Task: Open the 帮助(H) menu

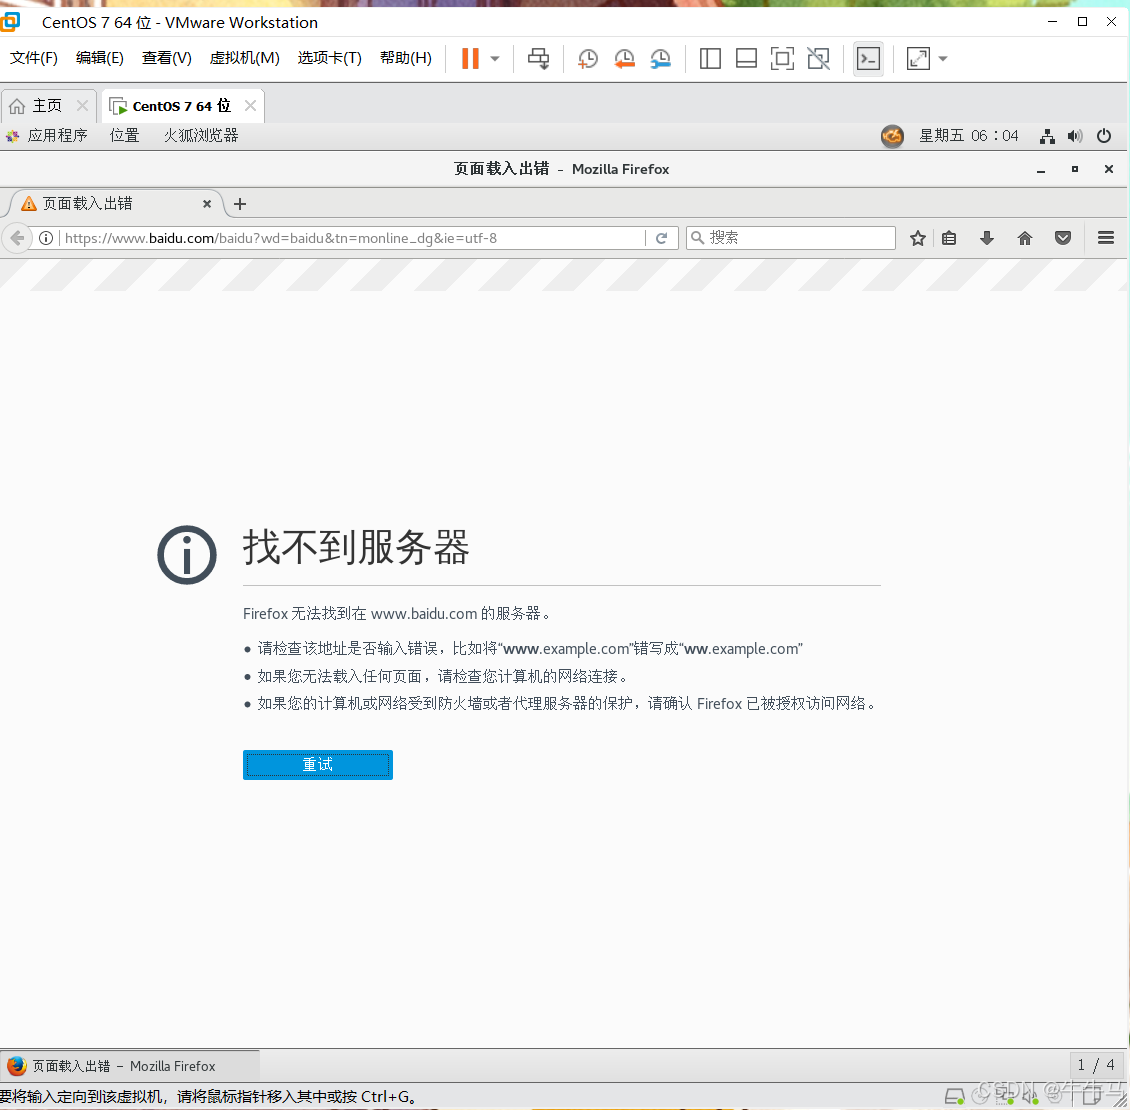Action: [406, 58]
